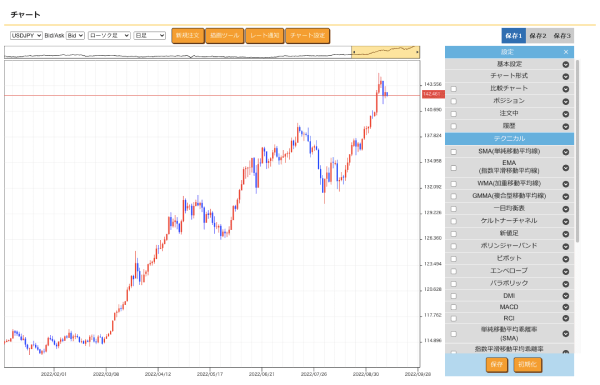The image size is (600, 385).
Task: Expand the チャート形式 section arrow
Action: tap(566, 77)
